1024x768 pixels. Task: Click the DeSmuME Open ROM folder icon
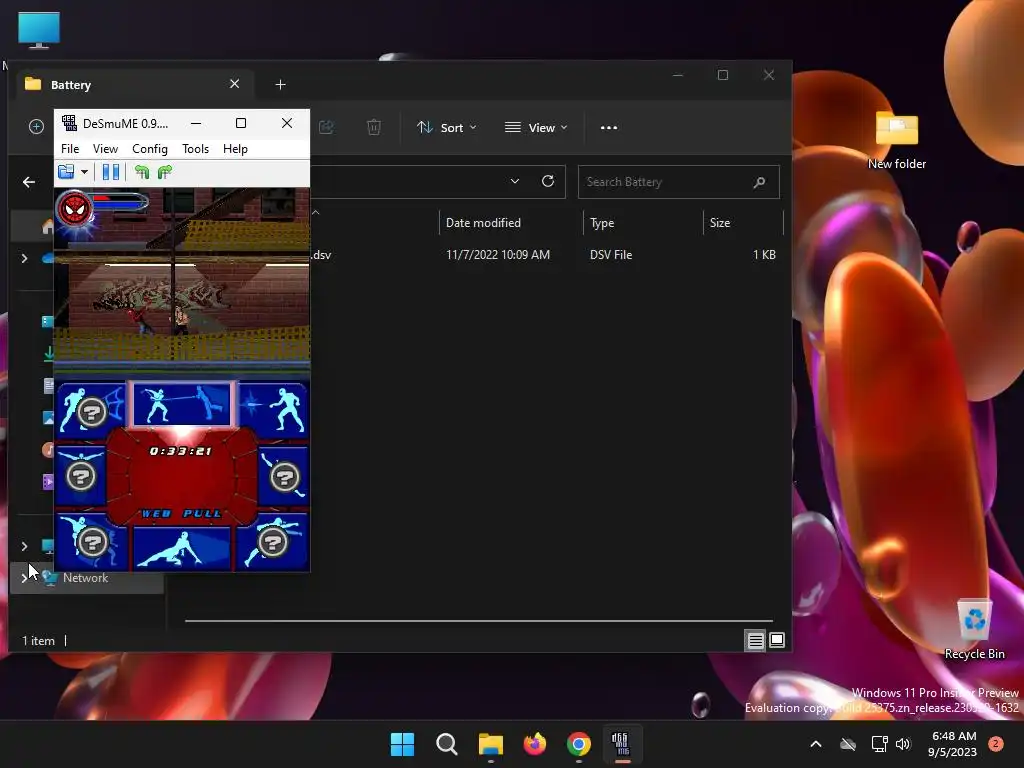[x=66, y=172]
